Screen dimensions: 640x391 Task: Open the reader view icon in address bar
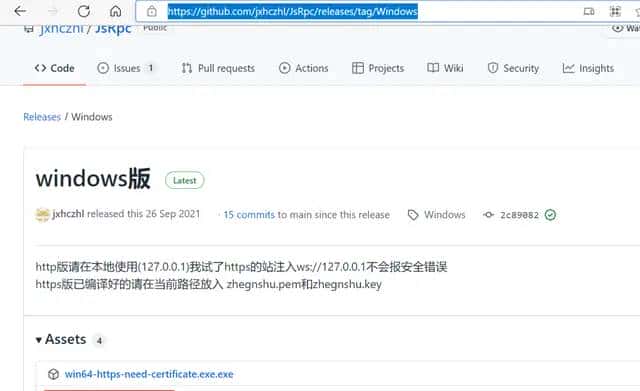589,11
